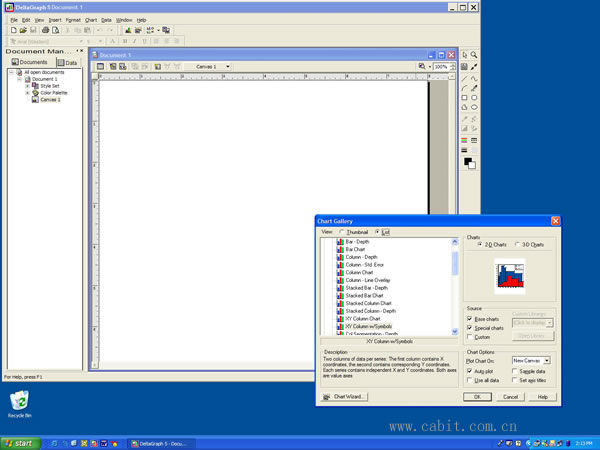Toggle the Base charts checkbox
This screenshot has width=600, height=450.
[x=470, y=319]
